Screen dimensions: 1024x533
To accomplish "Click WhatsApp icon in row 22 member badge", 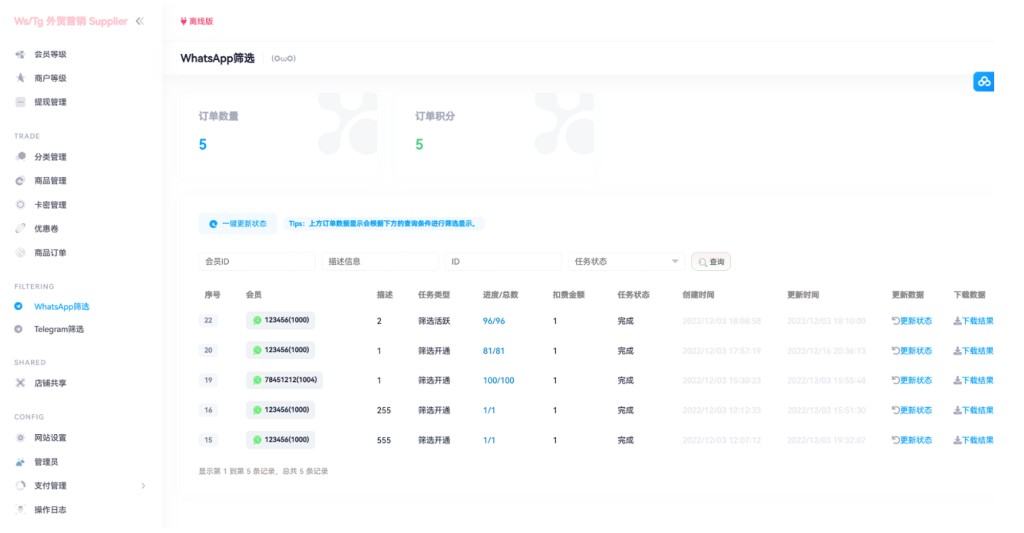I will pyautogui.click(x=257, y=320).
